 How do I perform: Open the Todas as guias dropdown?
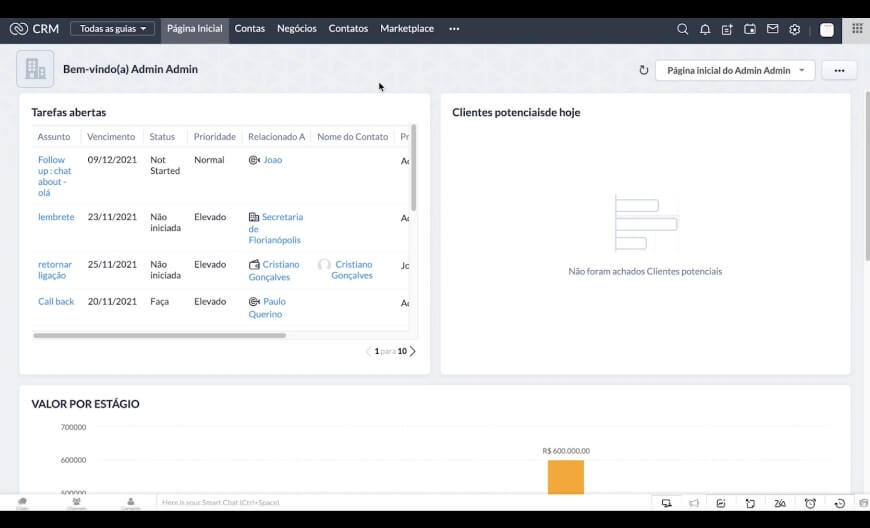click(113, 29)
